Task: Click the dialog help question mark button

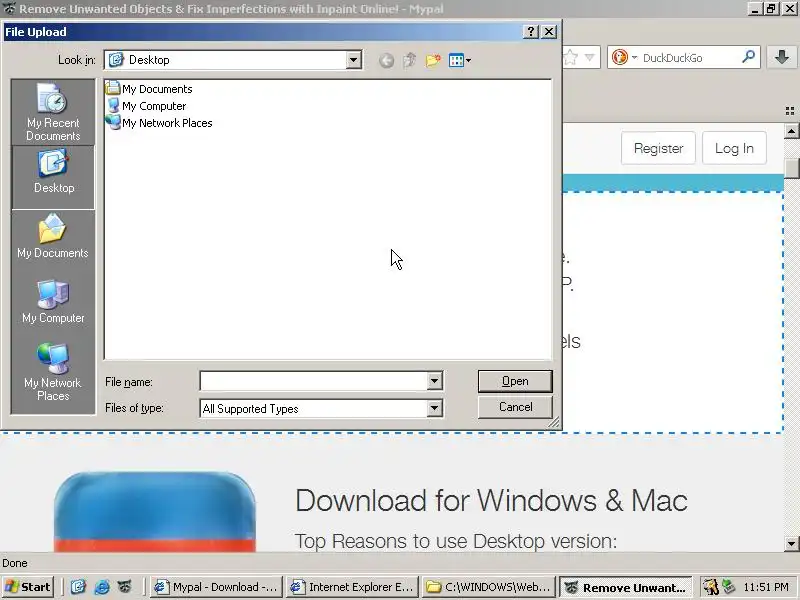Action: tap(531, 32)
